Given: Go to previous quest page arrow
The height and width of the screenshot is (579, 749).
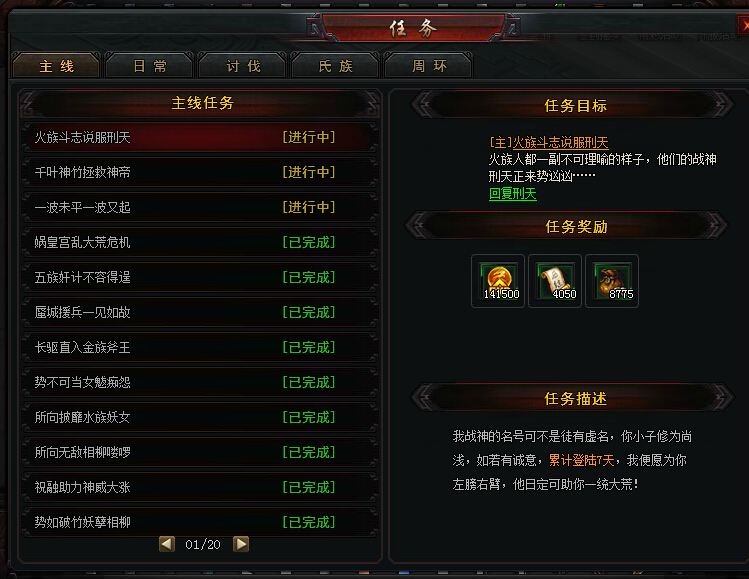Looking at the screenshot, I should tap(167, 544).
